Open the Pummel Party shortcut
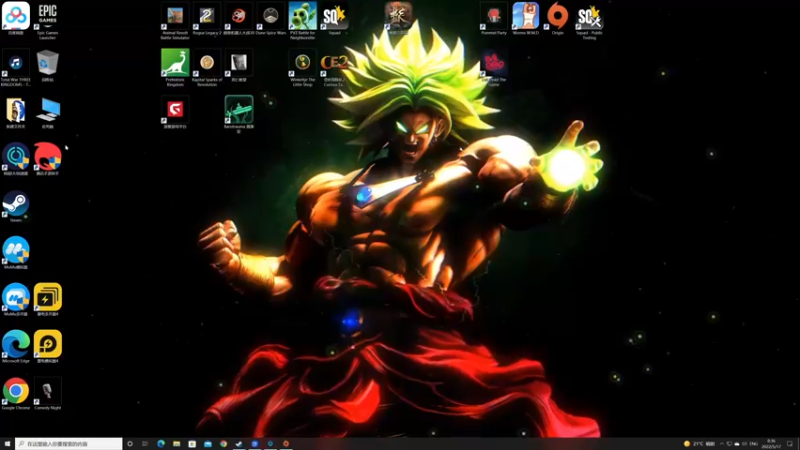 click(493, 19)
